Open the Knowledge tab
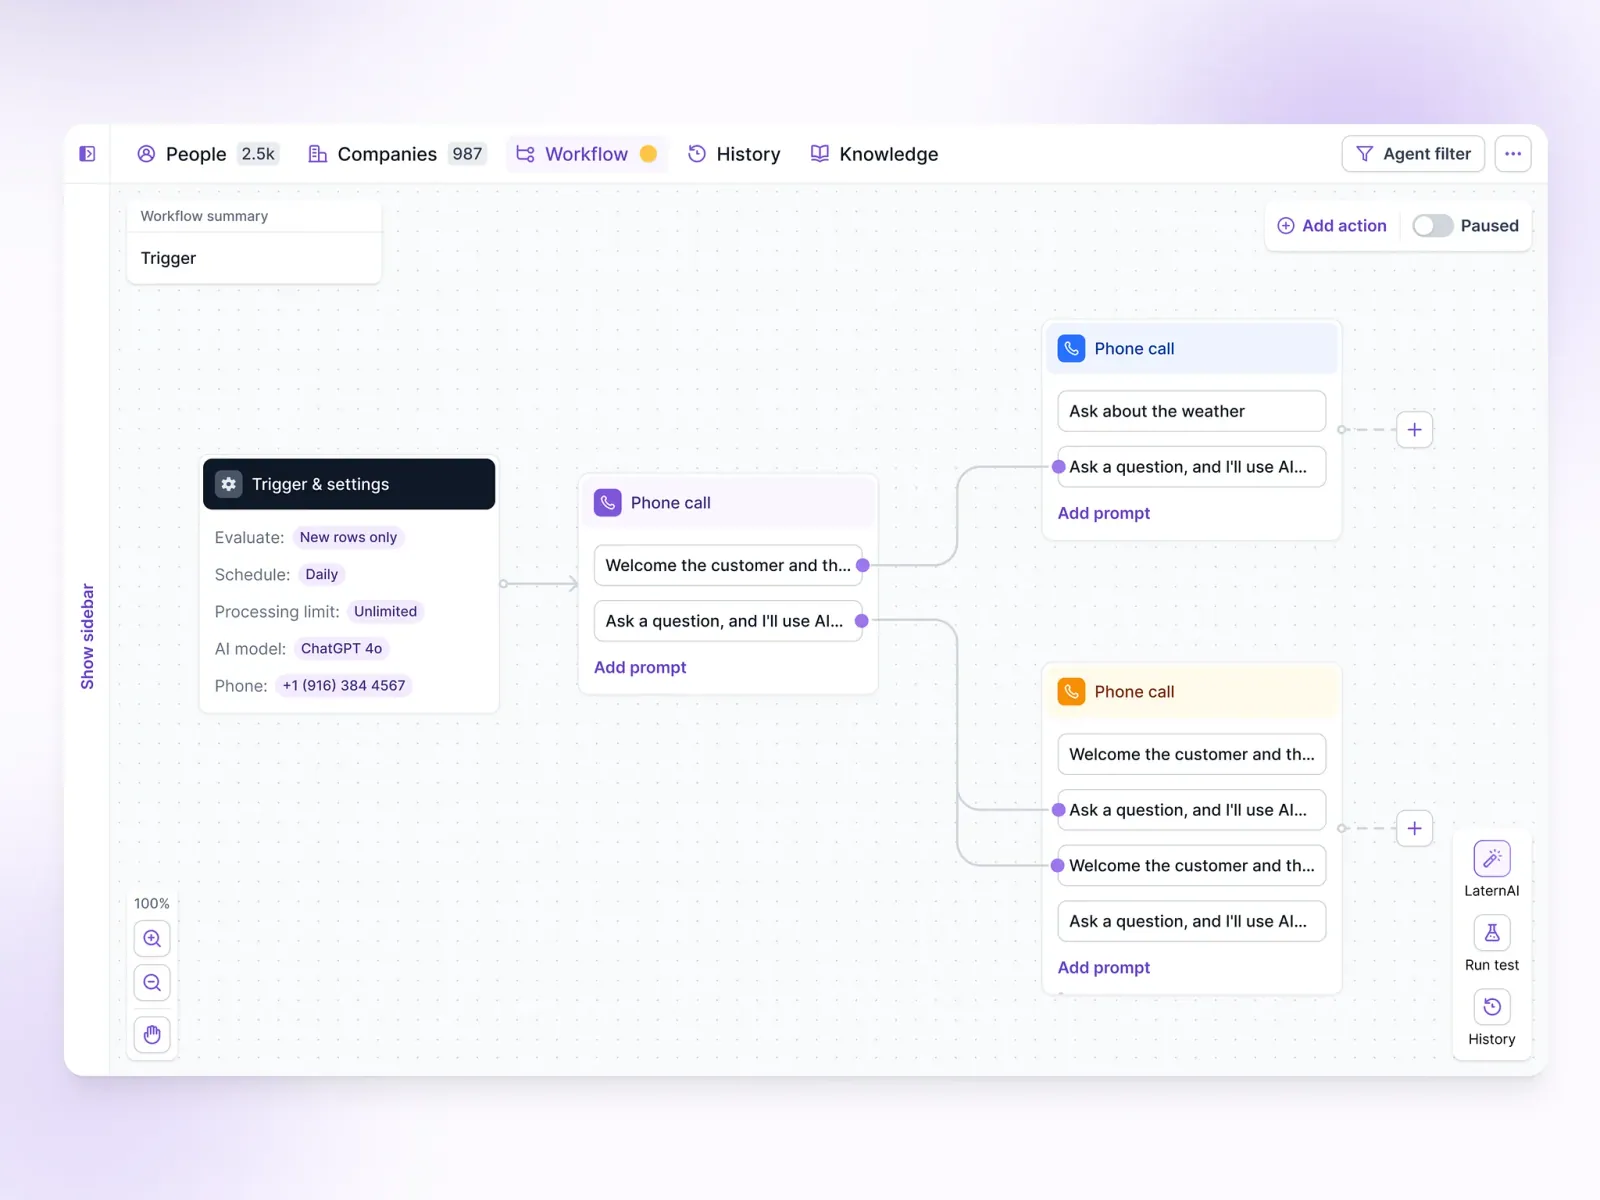 (875, 154)
